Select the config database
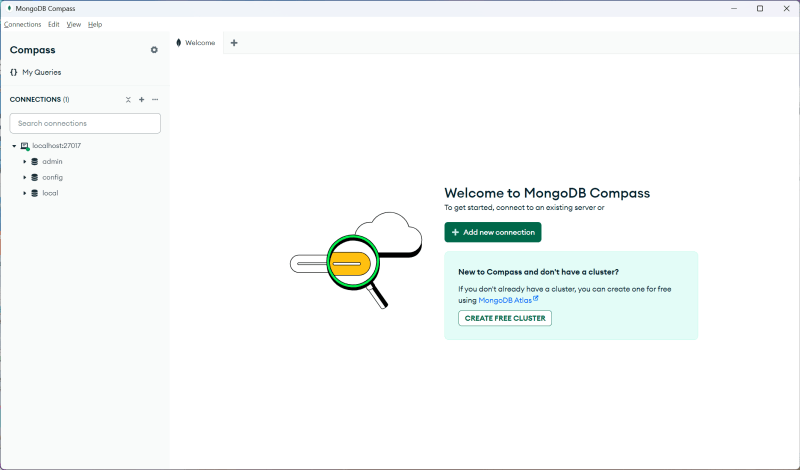The width and height of the screenshot is (800, 470). pyautogui.click(x=53, y=178)
